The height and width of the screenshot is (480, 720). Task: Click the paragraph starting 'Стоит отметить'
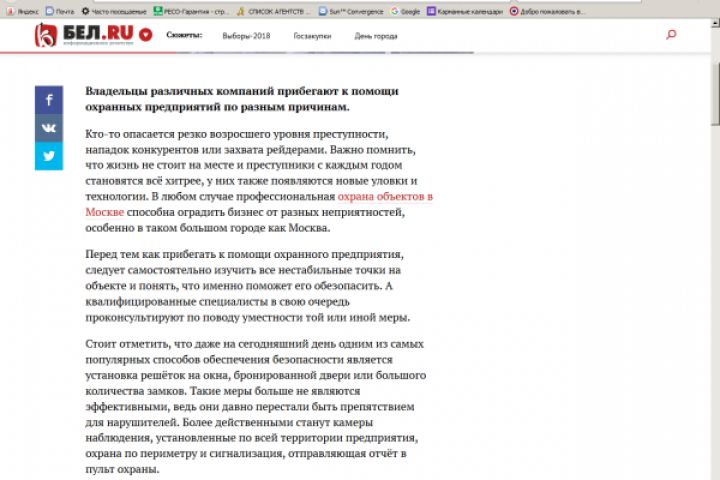256,407
